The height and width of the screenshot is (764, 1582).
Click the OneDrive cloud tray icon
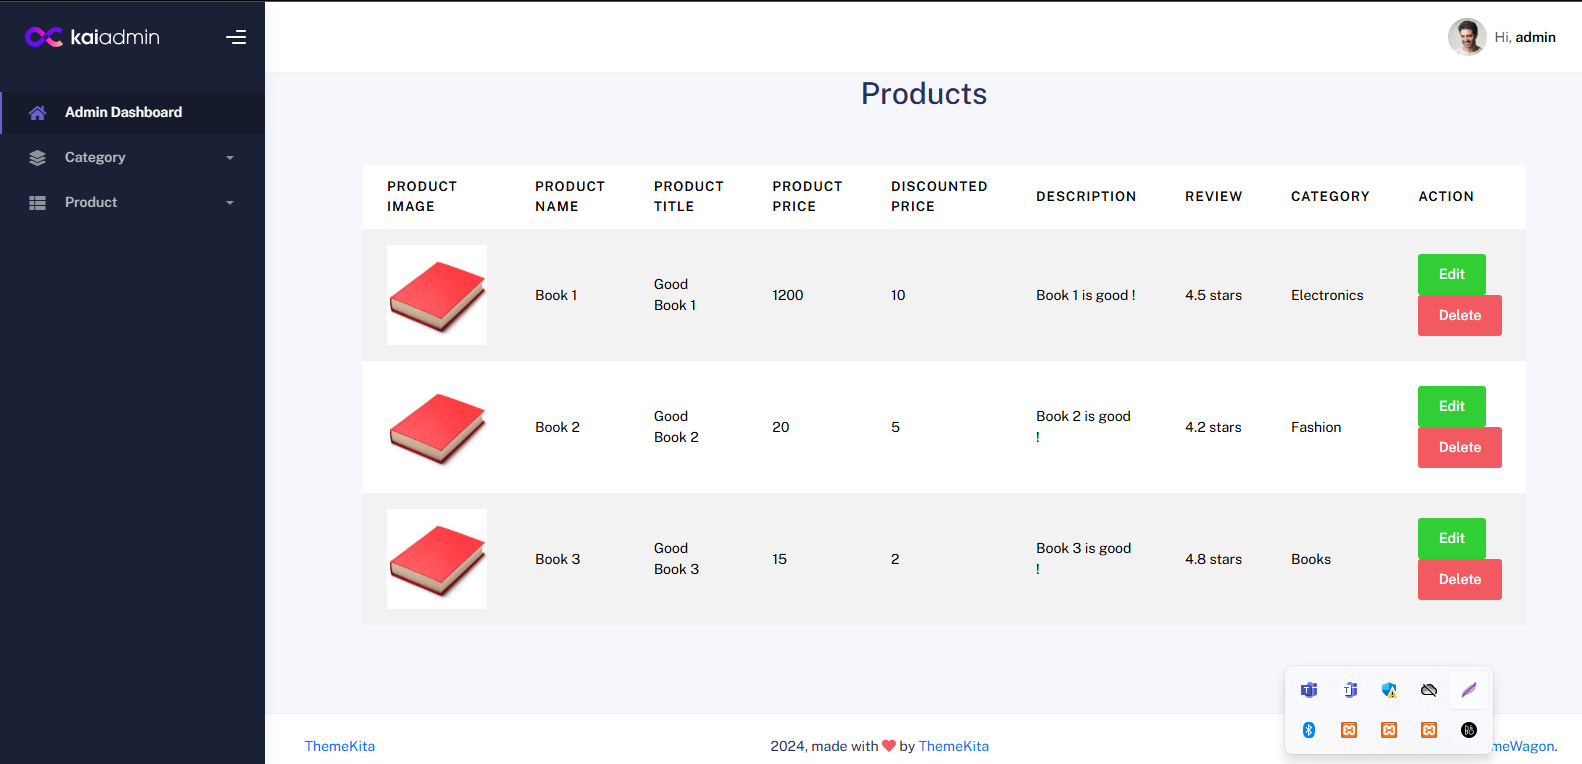tap(1429, 690)
